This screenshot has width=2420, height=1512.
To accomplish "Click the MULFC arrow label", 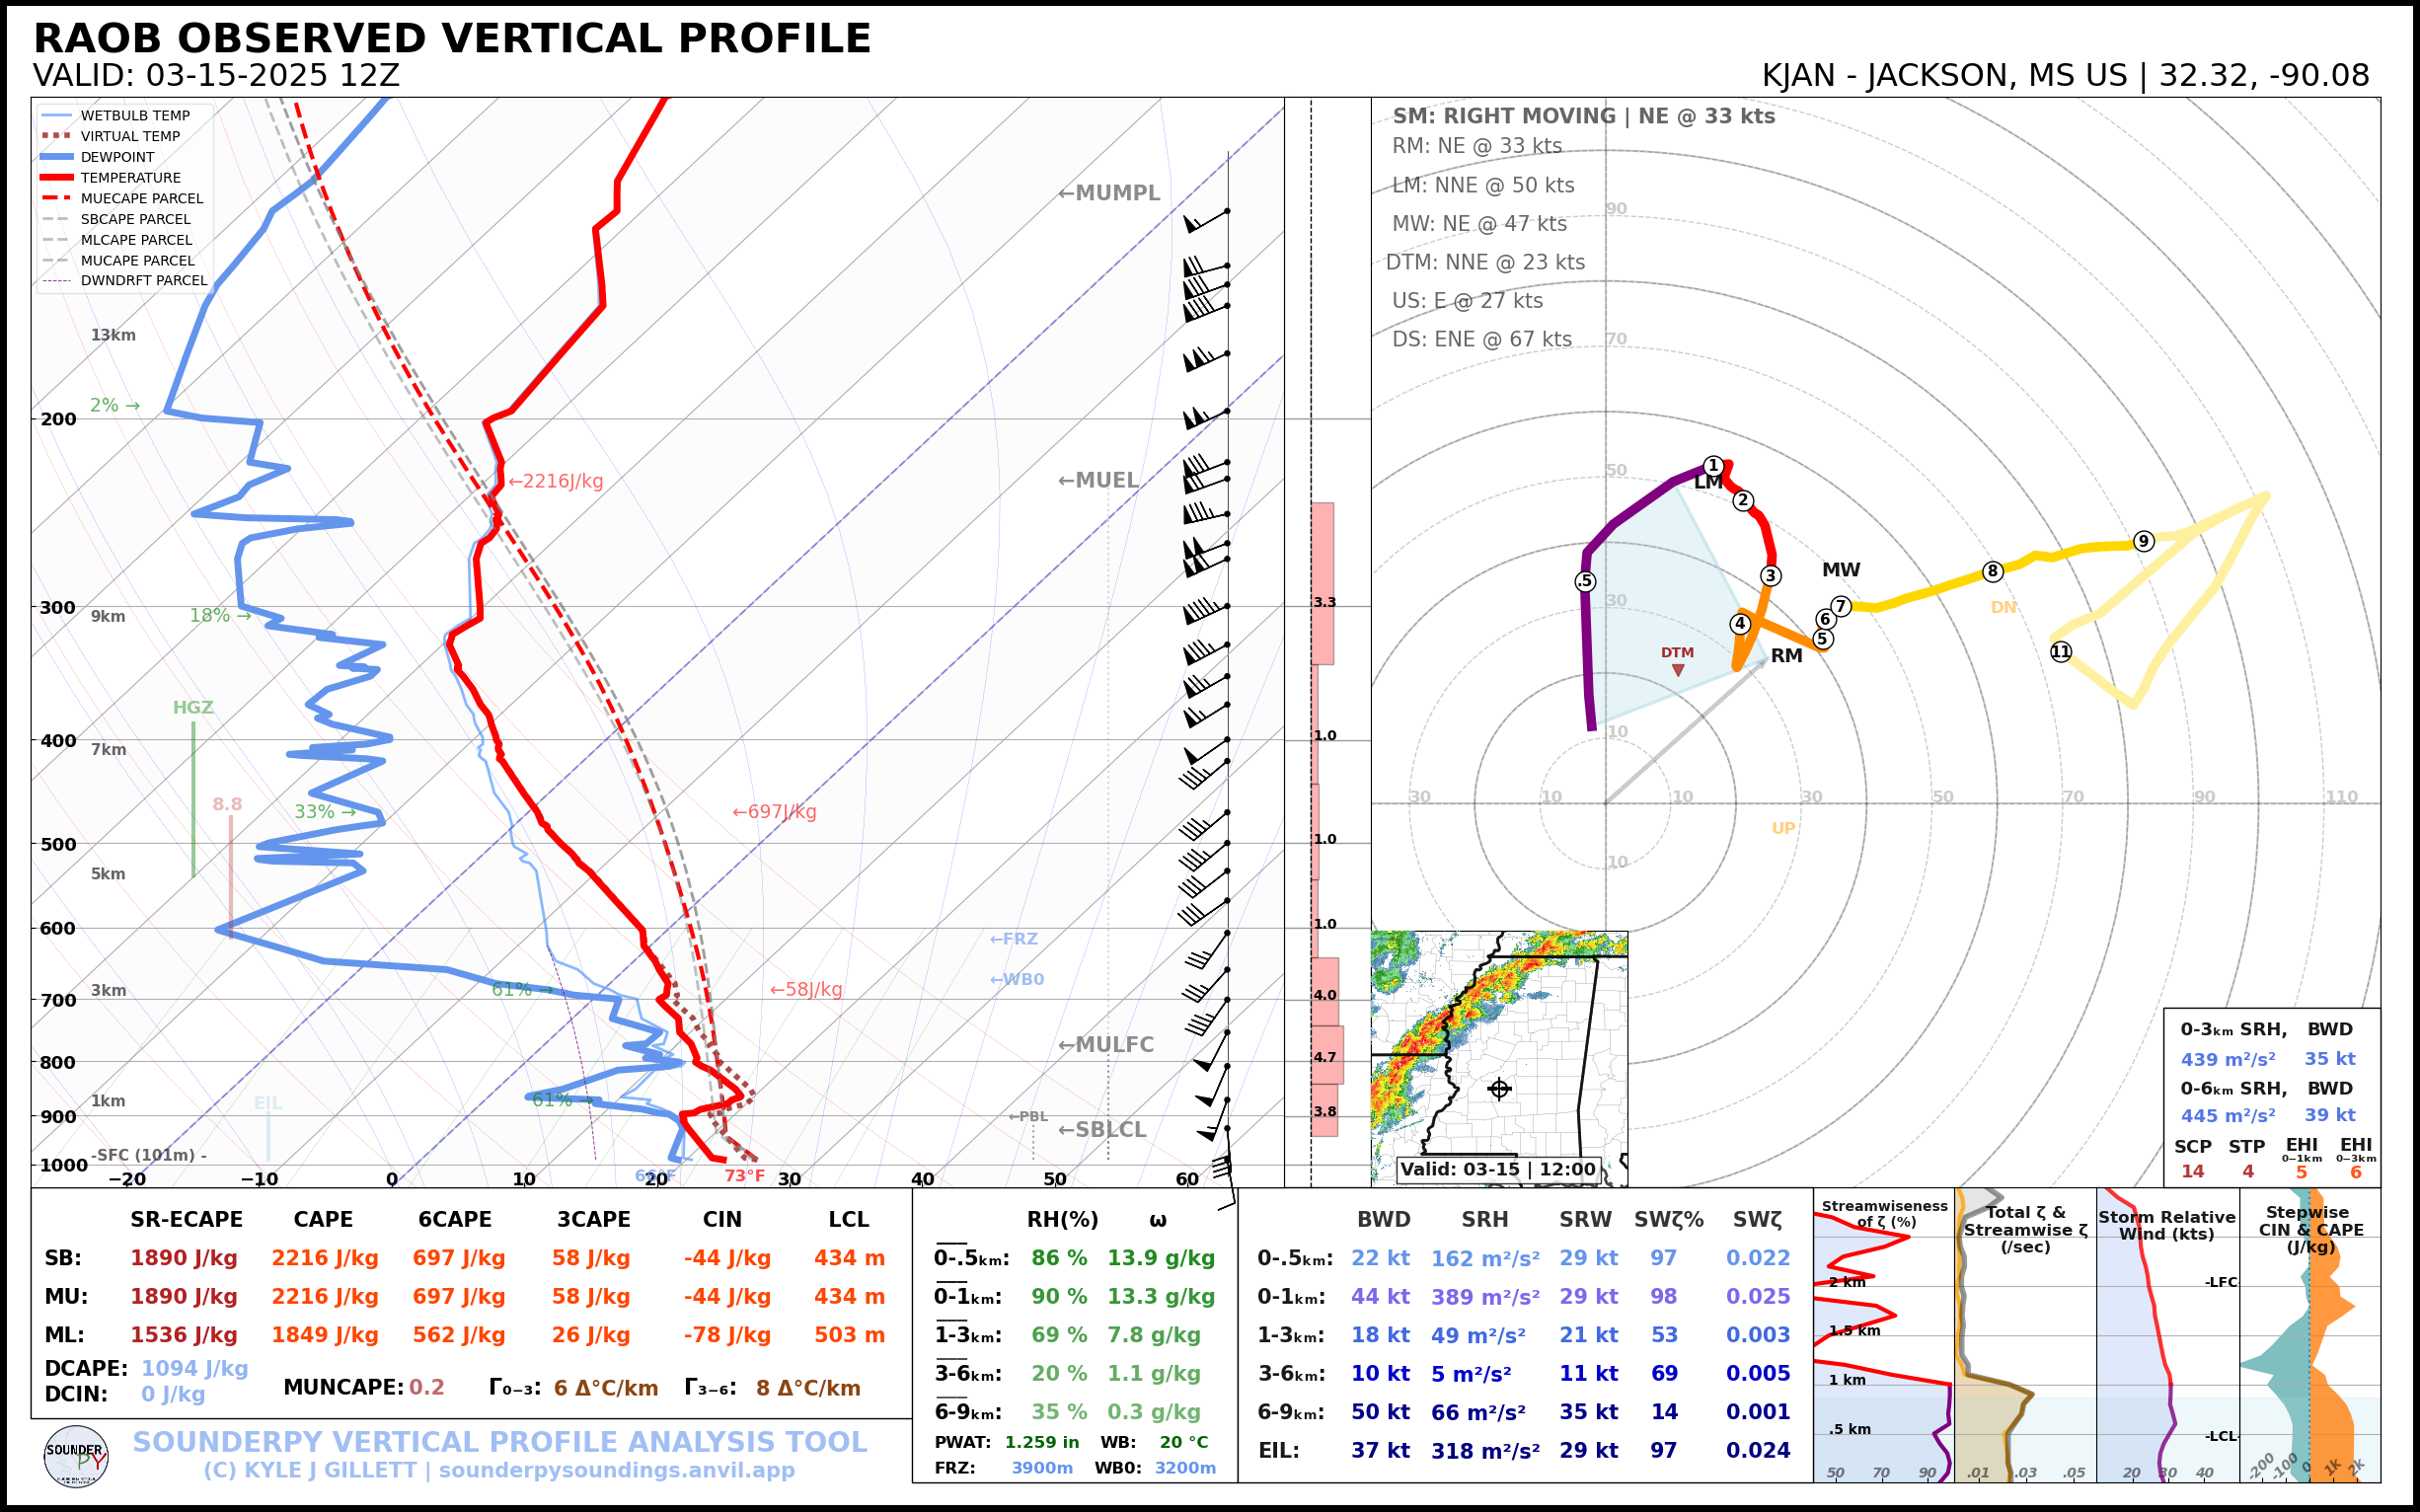I will (1105, 1045).
